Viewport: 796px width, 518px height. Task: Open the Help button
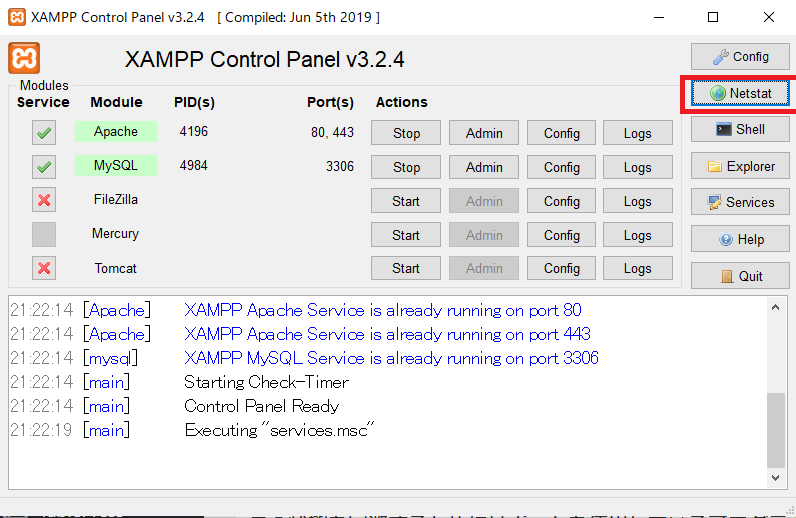pyautogui.click(x=740, y=239)
